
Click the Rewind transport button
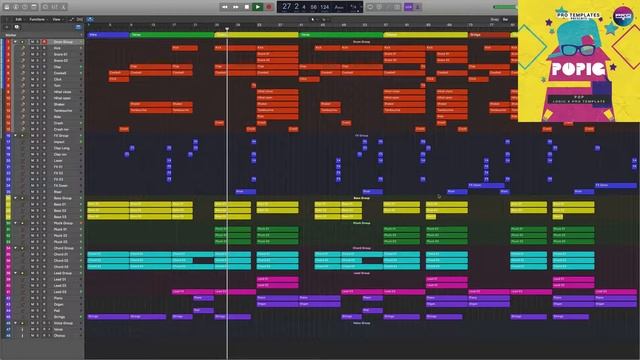pos(224,7)
